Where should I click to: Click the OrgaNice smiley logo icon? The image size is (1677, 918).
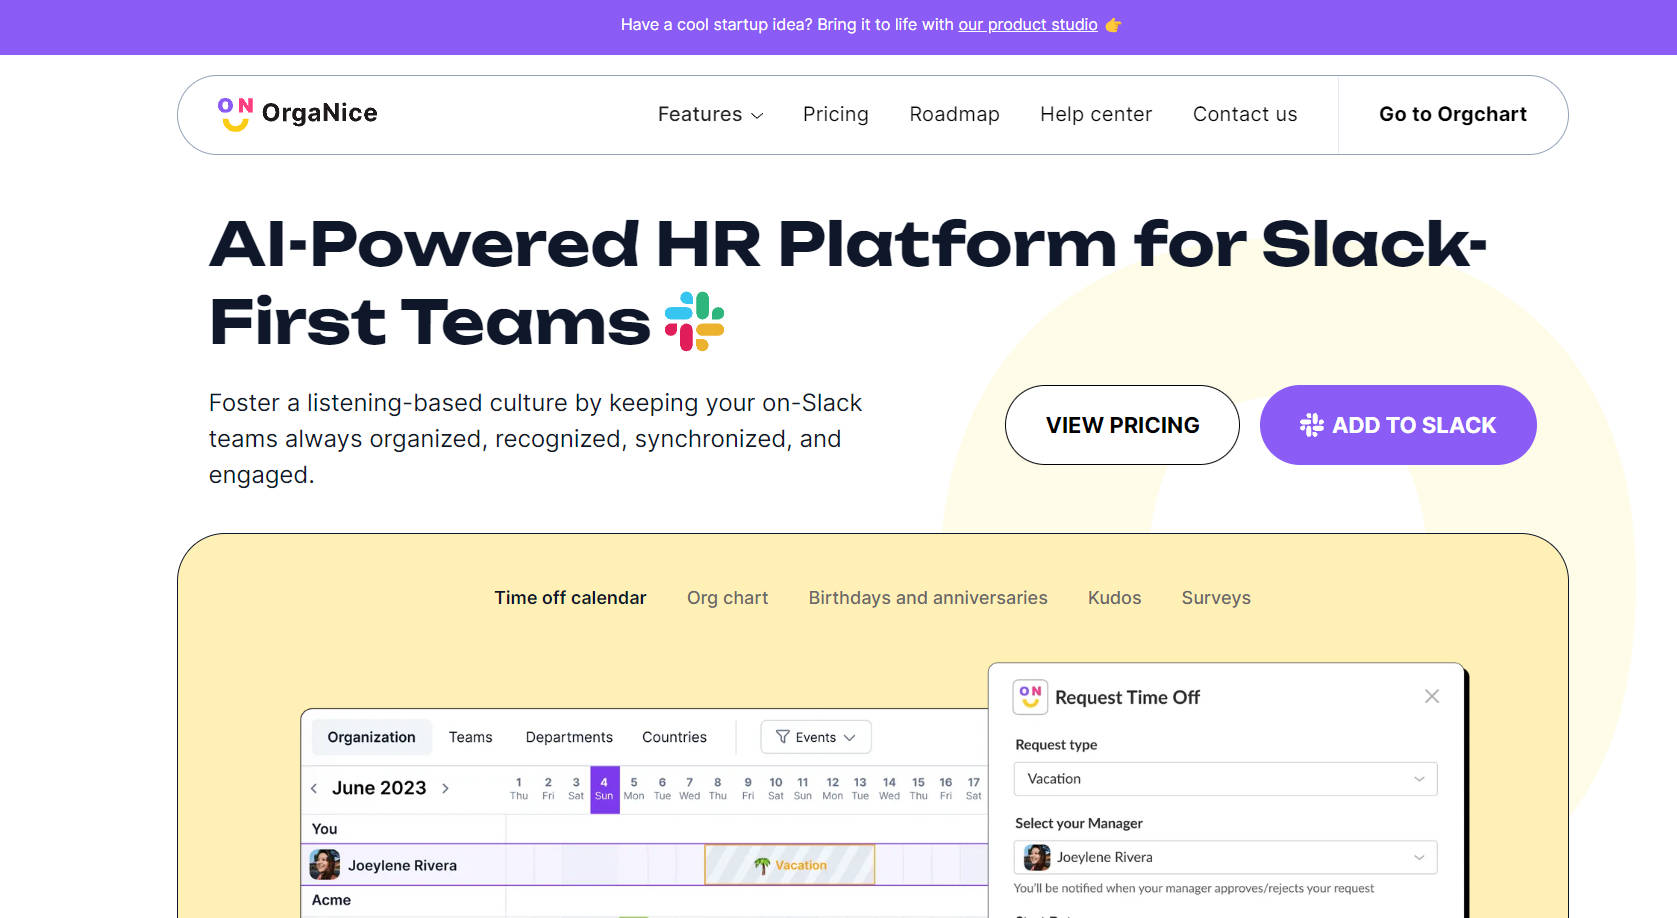pos(235,114)
